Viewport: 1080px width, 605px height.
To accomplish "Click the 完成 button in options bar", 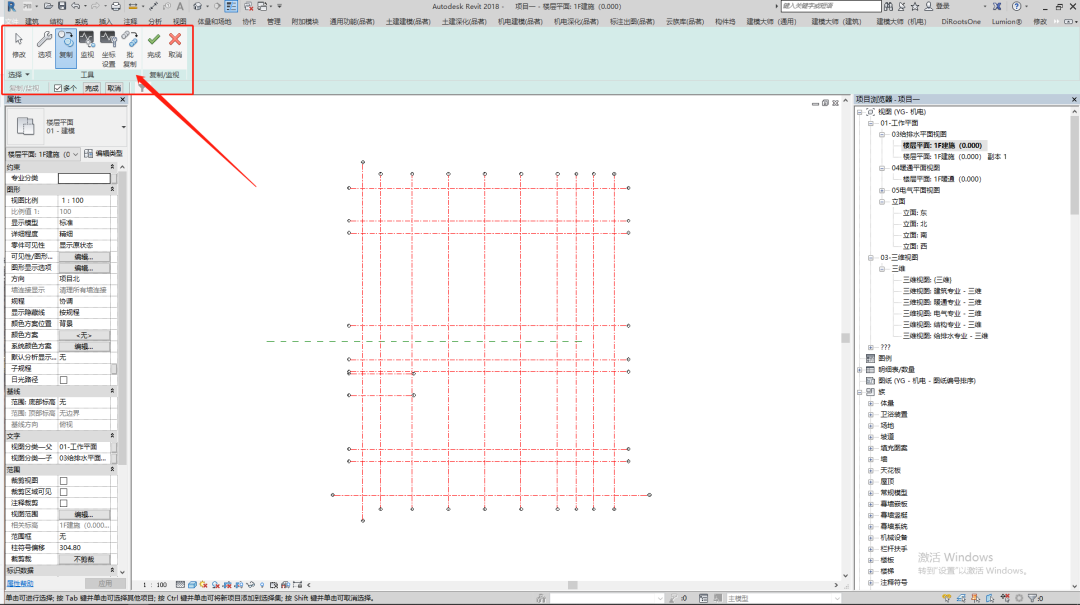I will click(x=92, y=88).
